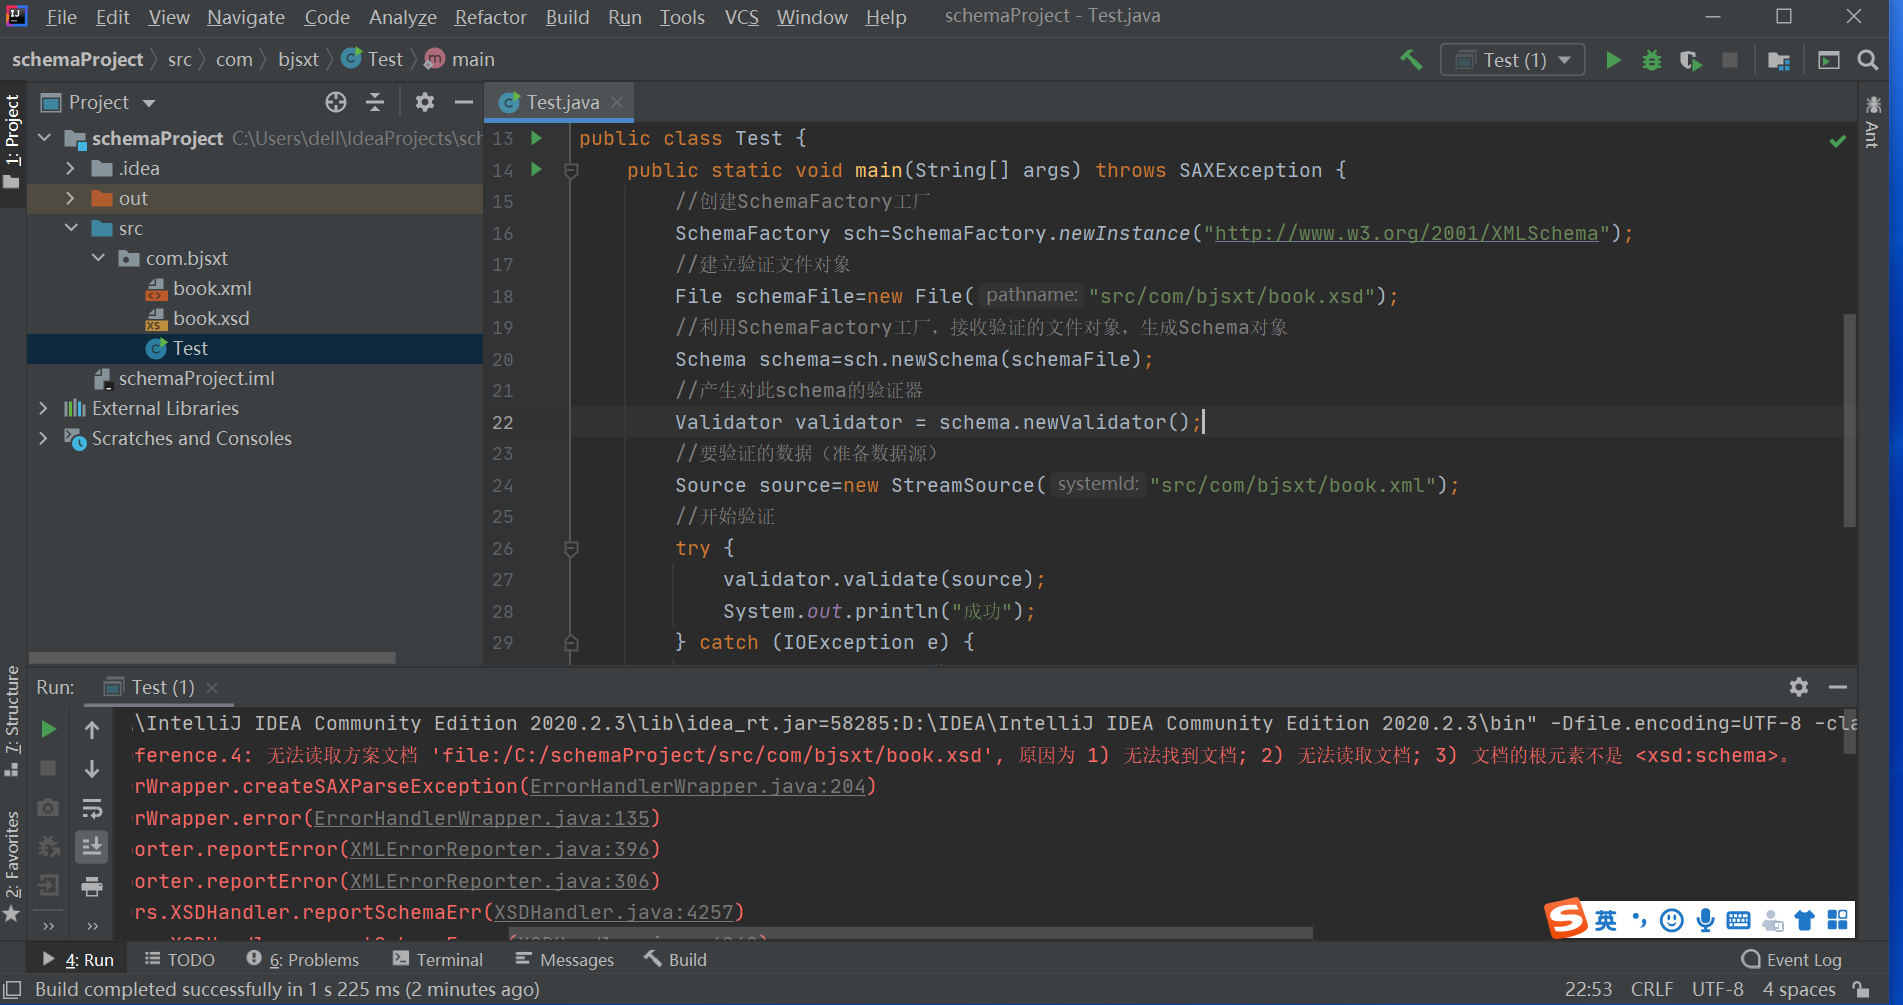Click the disabled Stop square in toolbar
This screenshot has height=1005, width=1903.
pos(1730,60)
